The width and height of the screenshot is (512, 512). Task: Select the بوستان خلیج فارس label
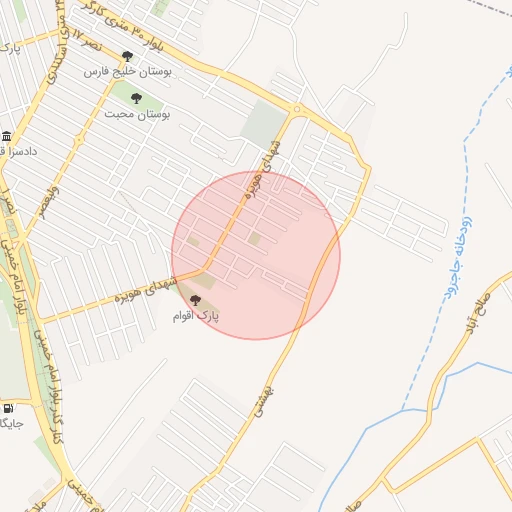[x=128, y=72]
